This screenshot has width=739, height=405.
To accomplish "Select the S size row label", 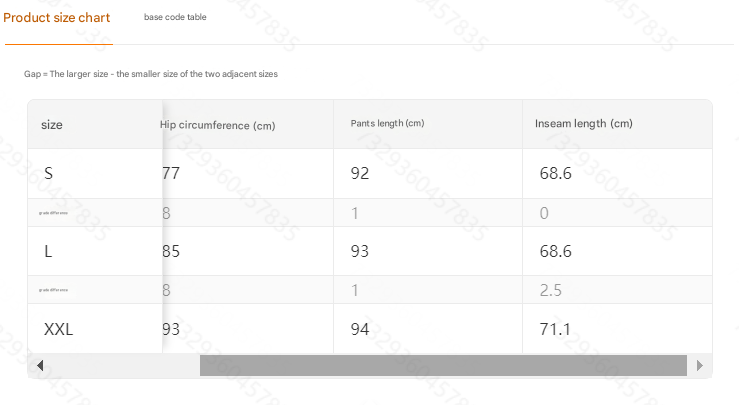I will coord(48,174).
